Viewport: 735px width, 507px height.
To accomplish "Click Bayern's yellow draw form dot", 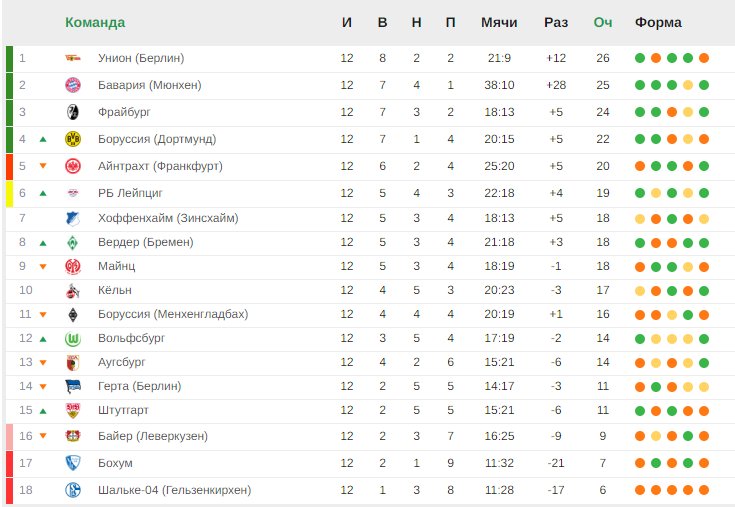I will point(688,85).
